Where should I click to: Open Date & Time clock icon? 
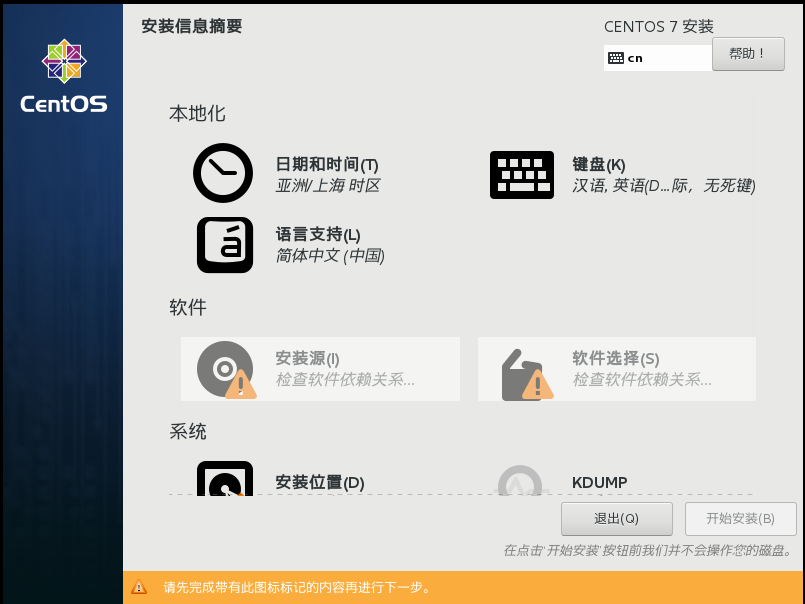[x=223, y=173]
